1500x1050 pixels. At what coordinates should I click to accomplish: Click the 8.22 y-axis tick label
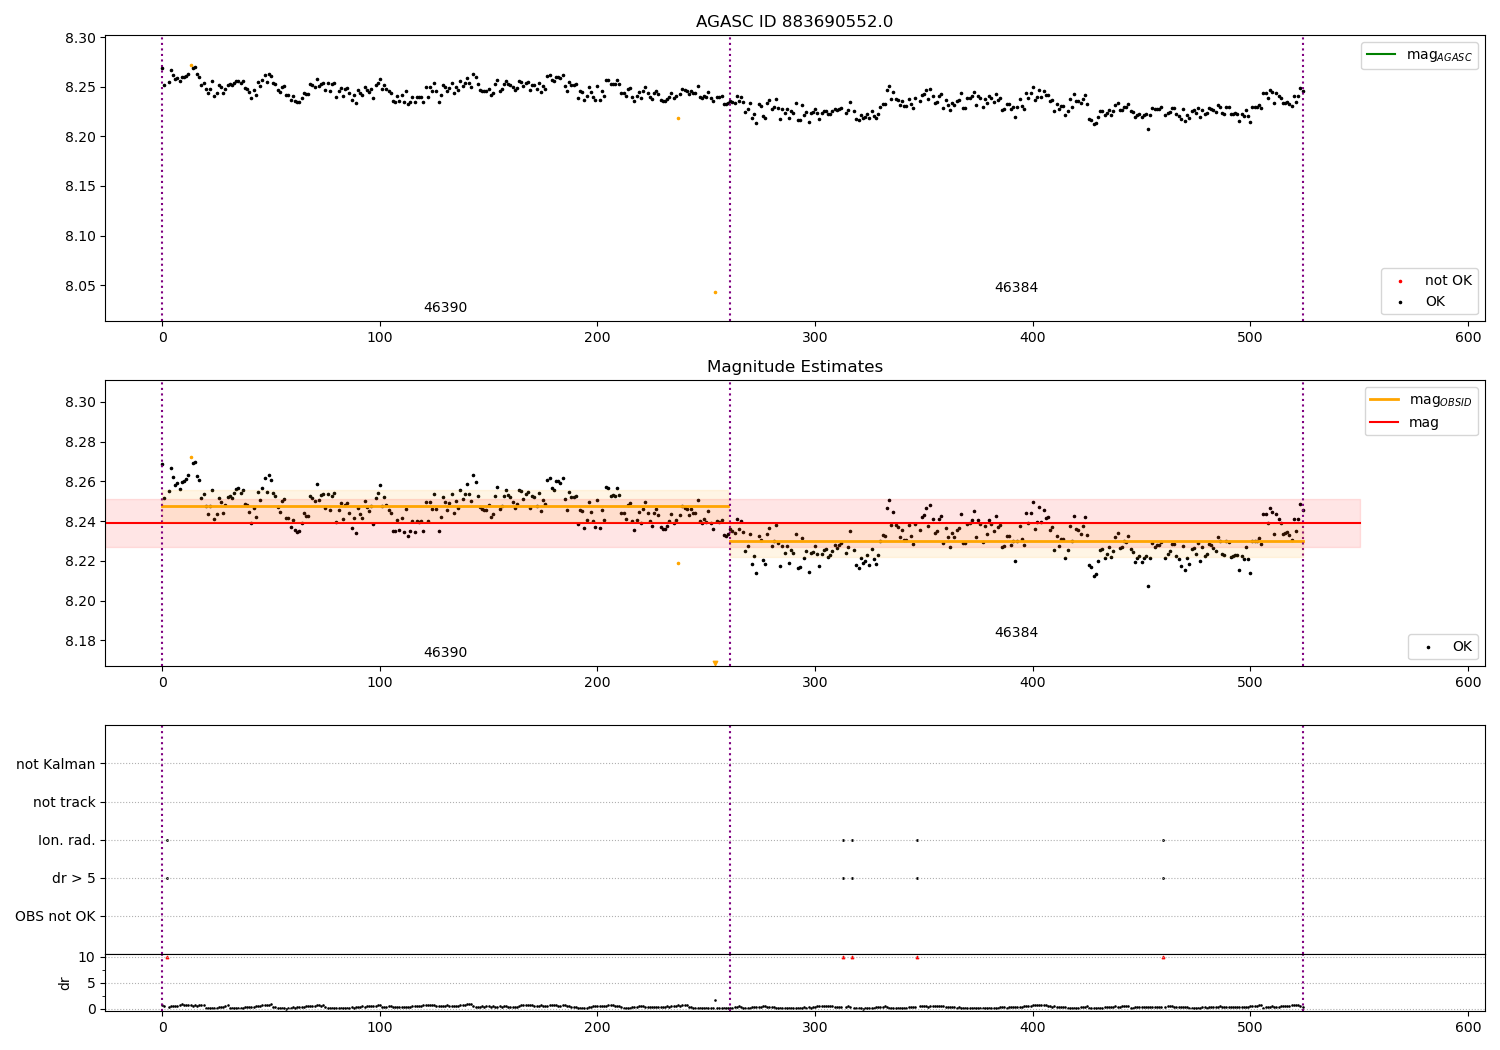pyautogui.click(x=80, y=561)
